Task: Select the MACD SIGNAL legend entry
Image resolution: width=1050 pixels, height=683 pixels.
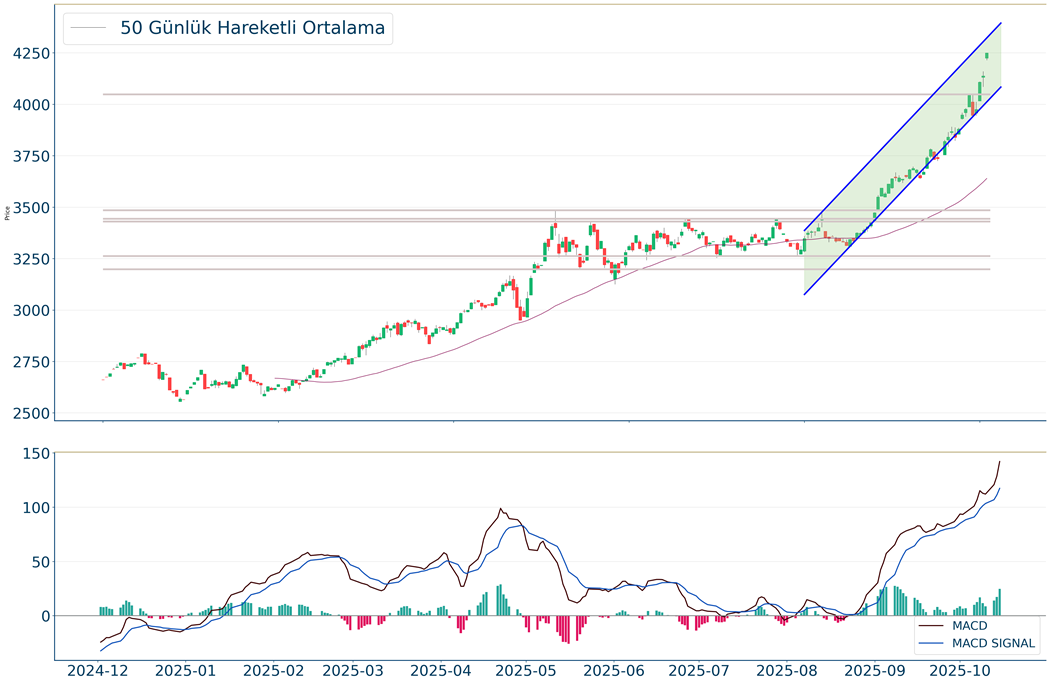Action: point(994,643)
